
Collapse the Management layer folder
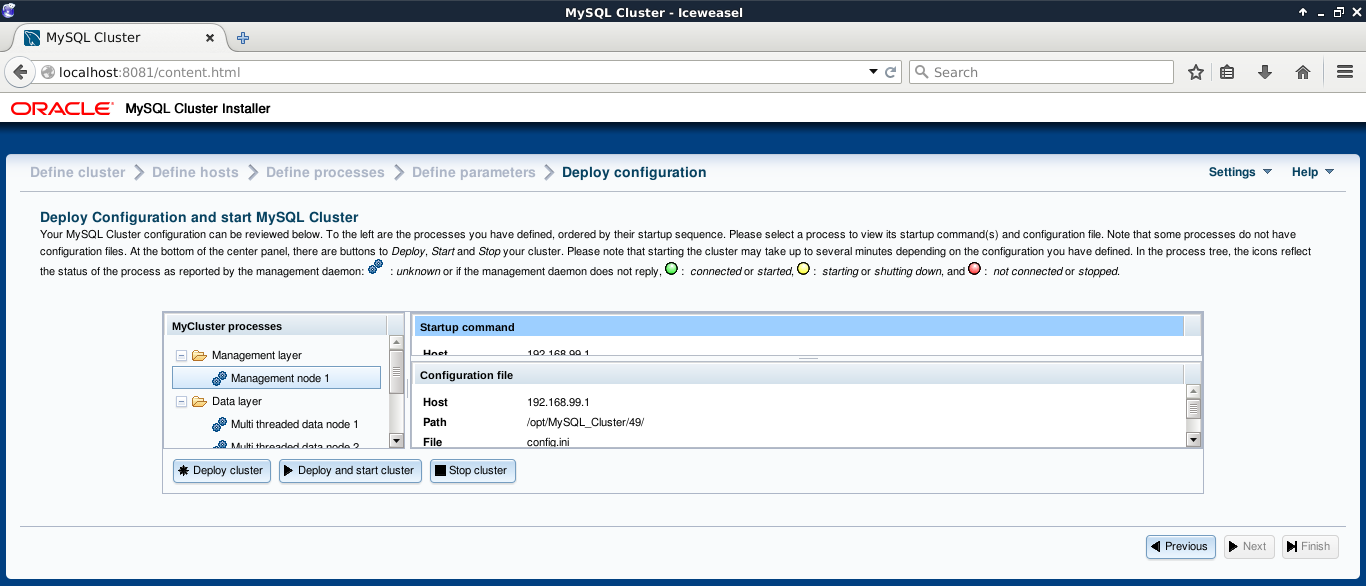coord(181,355)
